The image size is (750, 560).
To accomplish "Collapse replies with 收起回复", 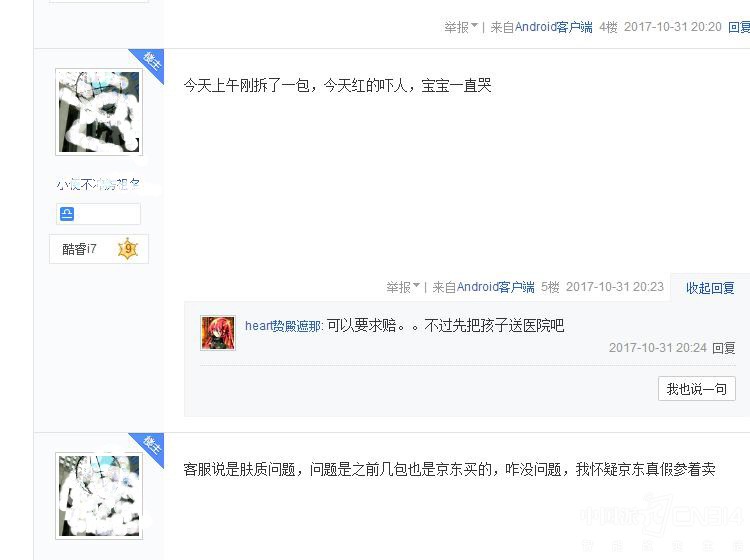I will (x=710, y=288).
